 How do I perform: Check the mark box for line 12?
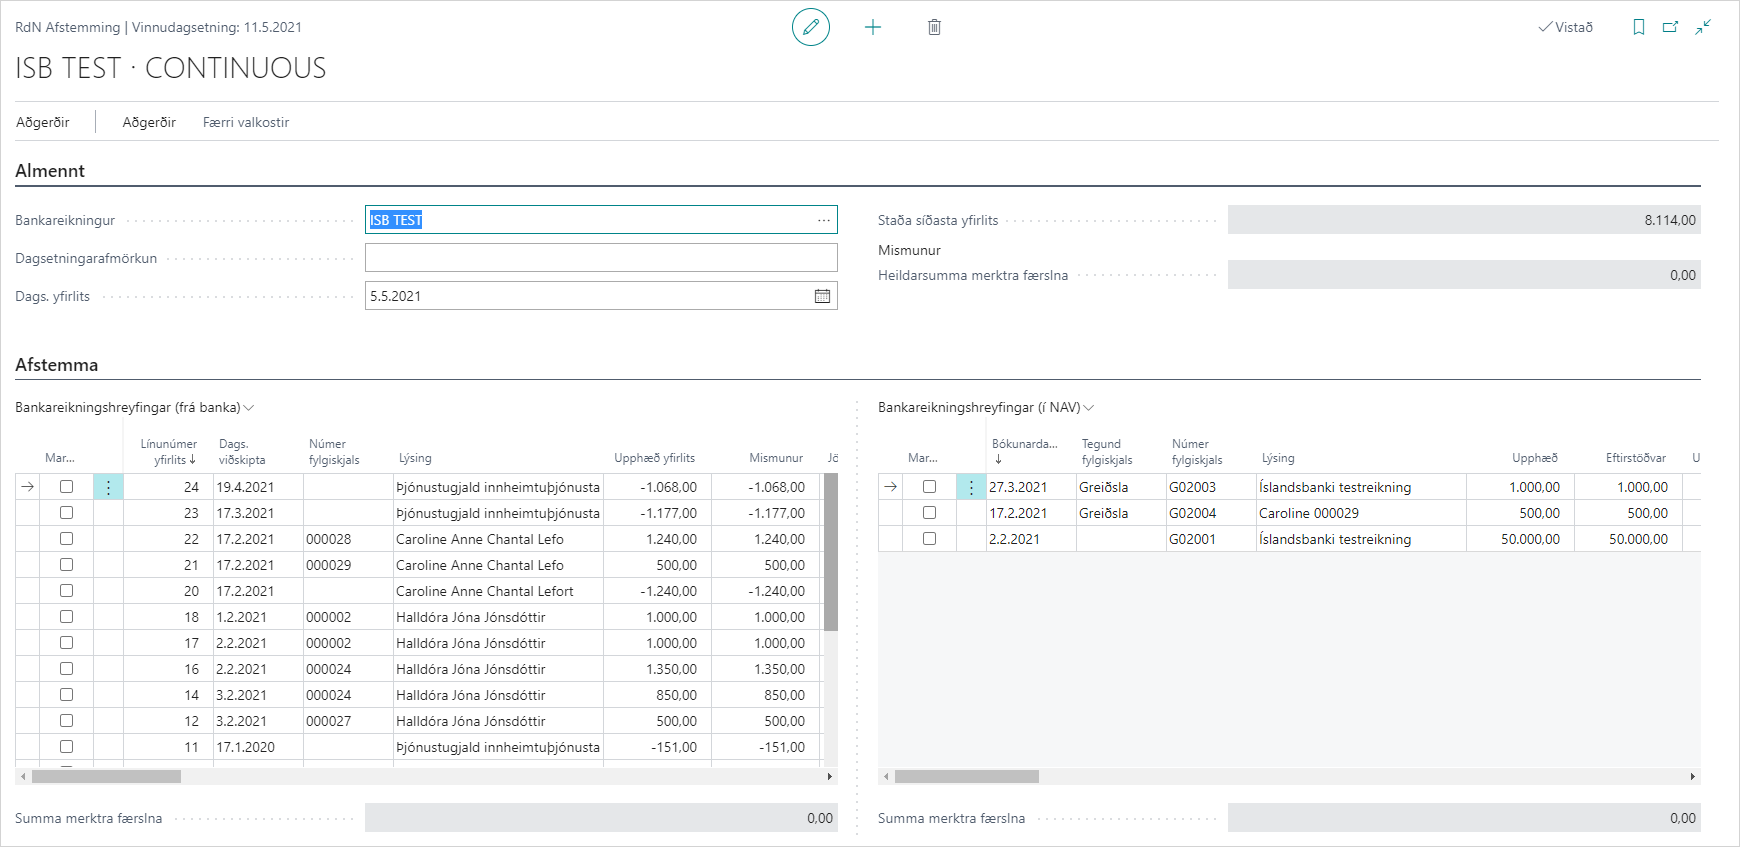66,721
